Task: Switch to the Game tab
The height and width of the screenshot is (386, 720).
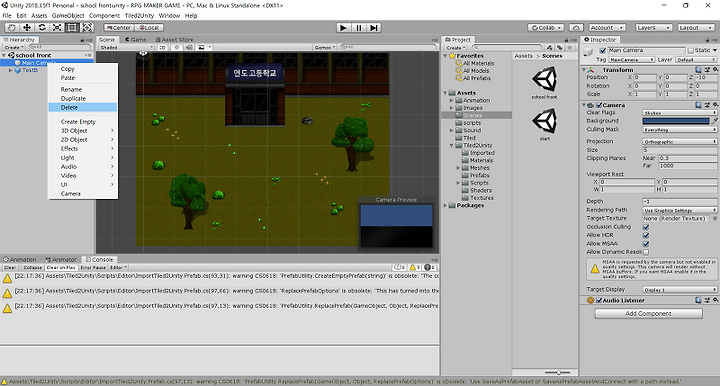Action: (135, 40)
